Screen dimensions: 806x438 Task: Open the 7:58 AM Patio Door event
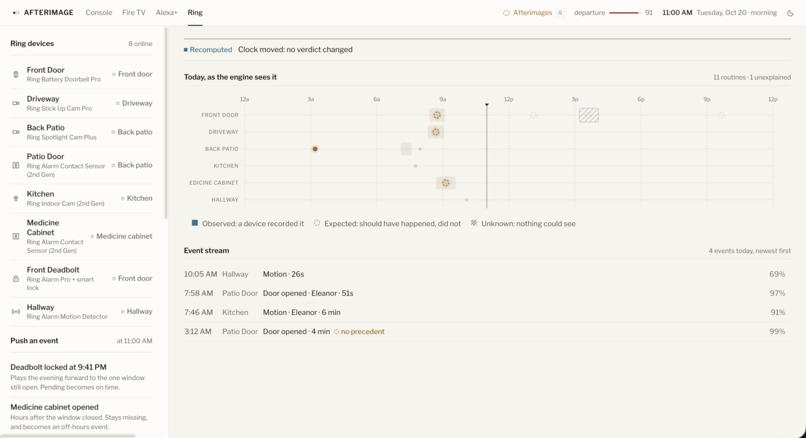click(x=485, y=293)
